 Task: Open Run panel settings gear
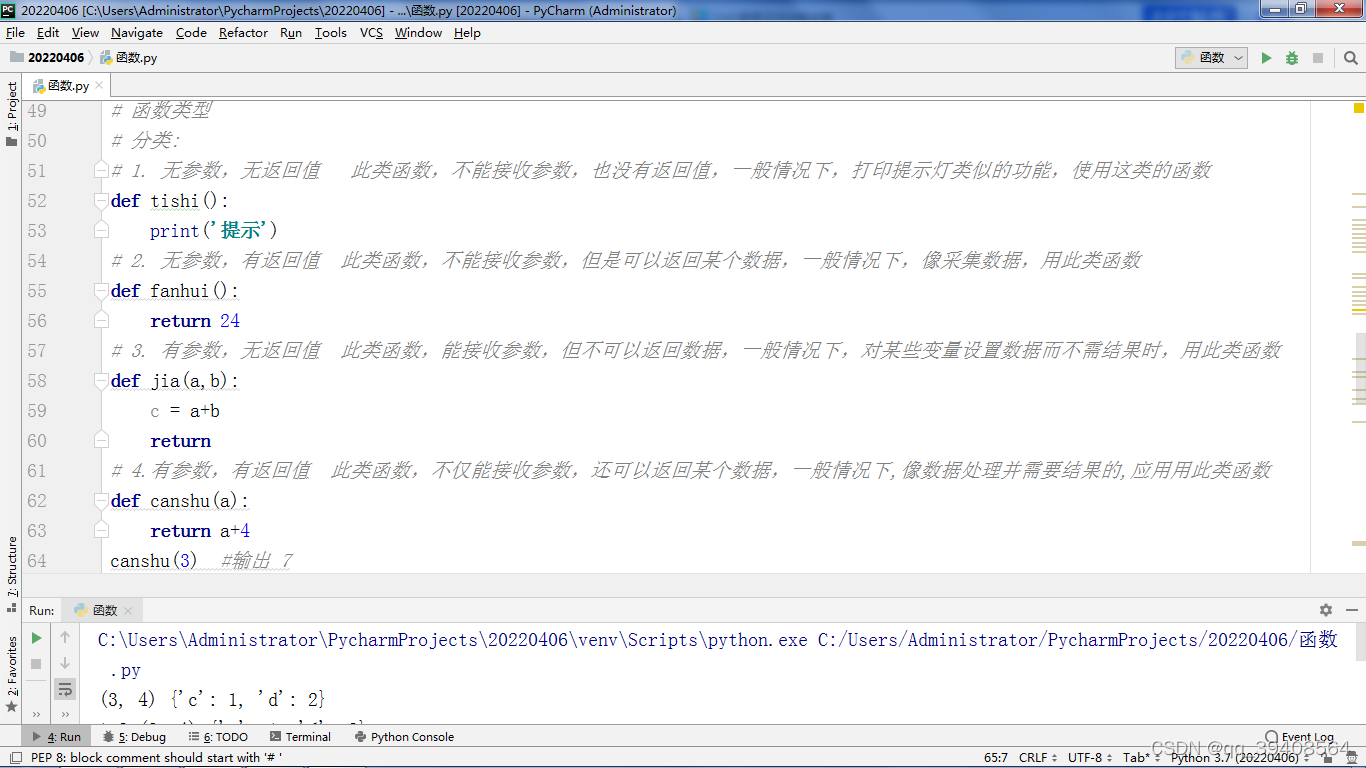[1326, 610]
